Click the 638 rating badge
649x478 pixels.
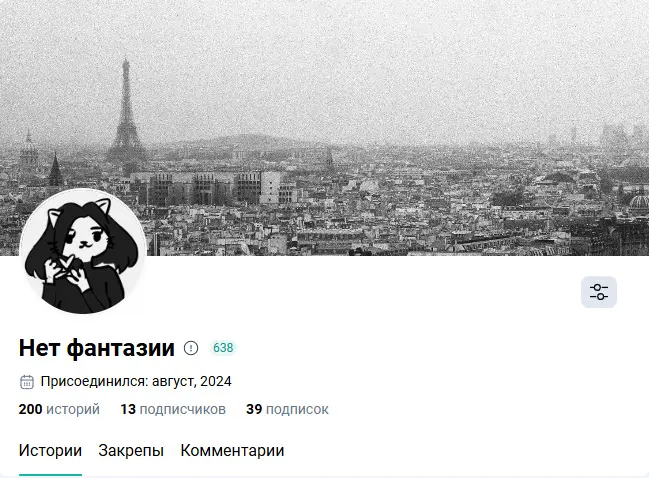pos(223,348)
